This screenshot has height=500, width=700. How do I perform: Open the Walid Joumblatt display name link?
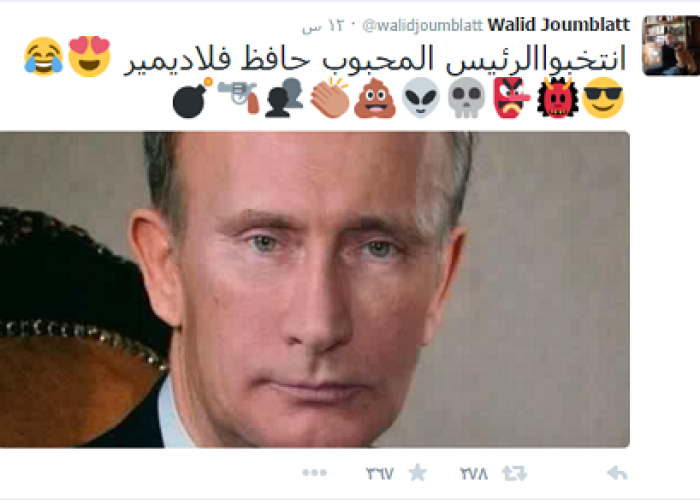coord(558,25)
